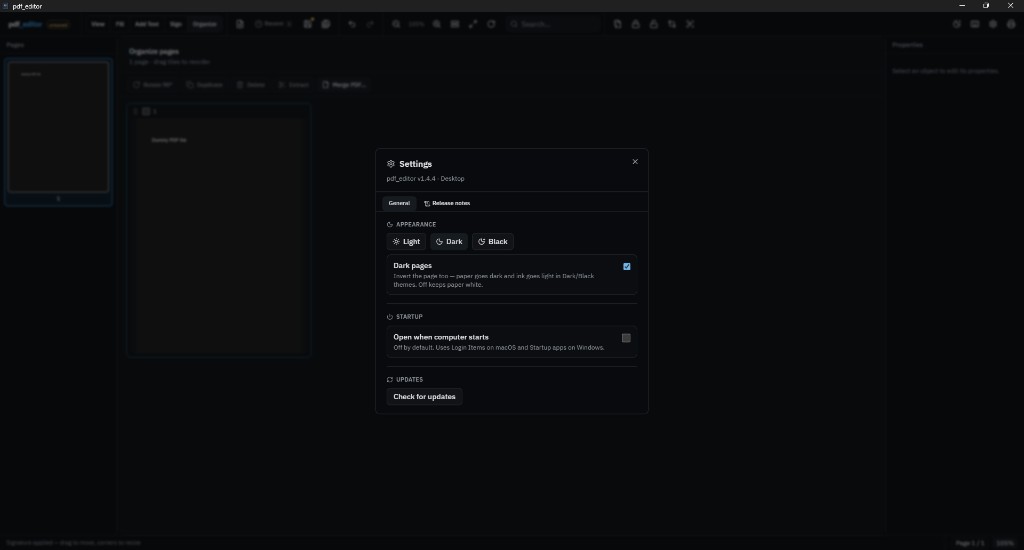Click the fullscreen expand arrows icon
The width and height of the screenshot is (1024, 550).
click(473, 24)
